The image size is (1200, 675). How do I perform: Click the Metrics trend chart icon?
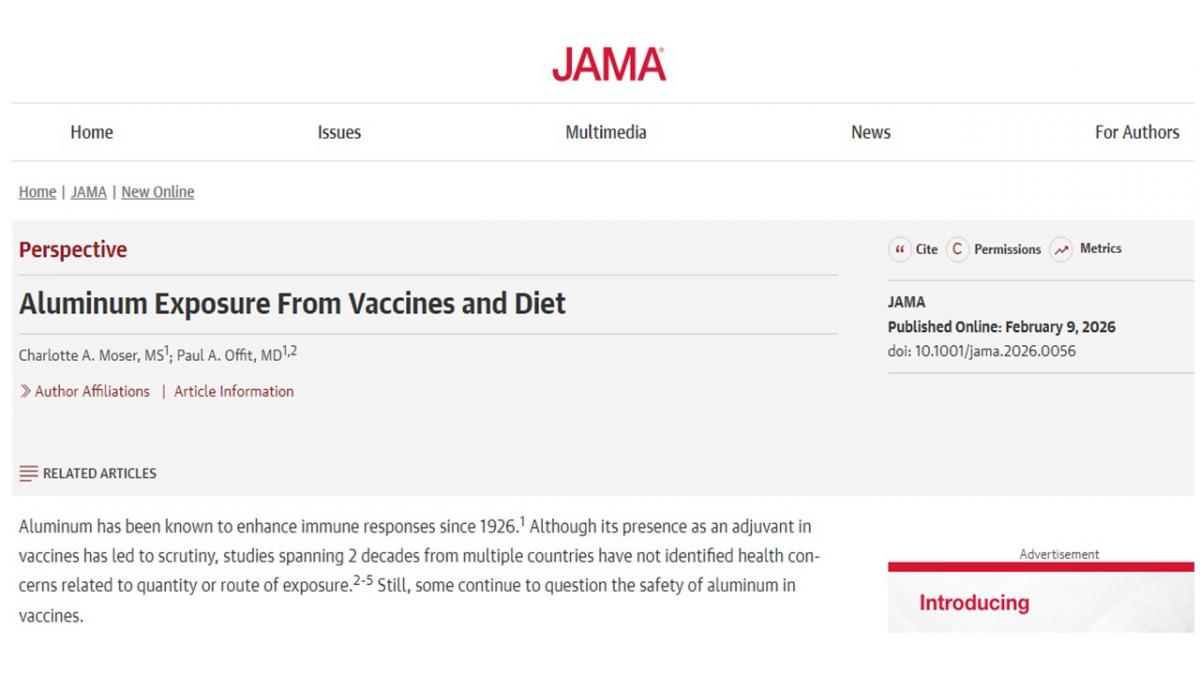click(1061, 250)
